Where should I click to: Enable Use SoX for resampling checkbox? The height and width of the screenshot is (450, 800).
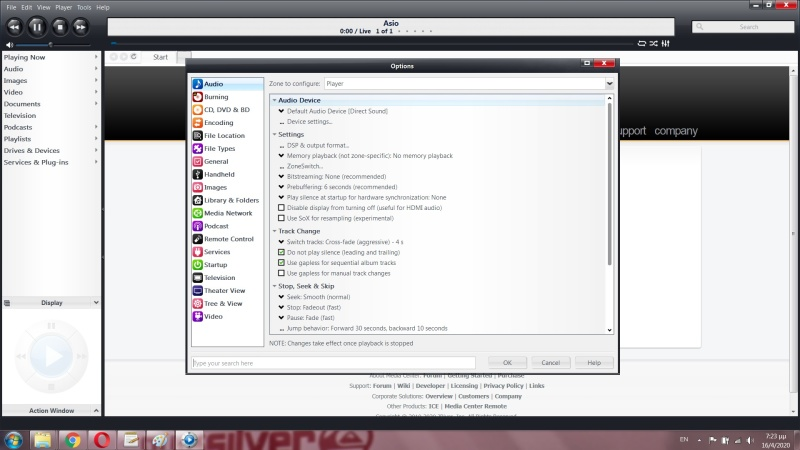point(281,218)
